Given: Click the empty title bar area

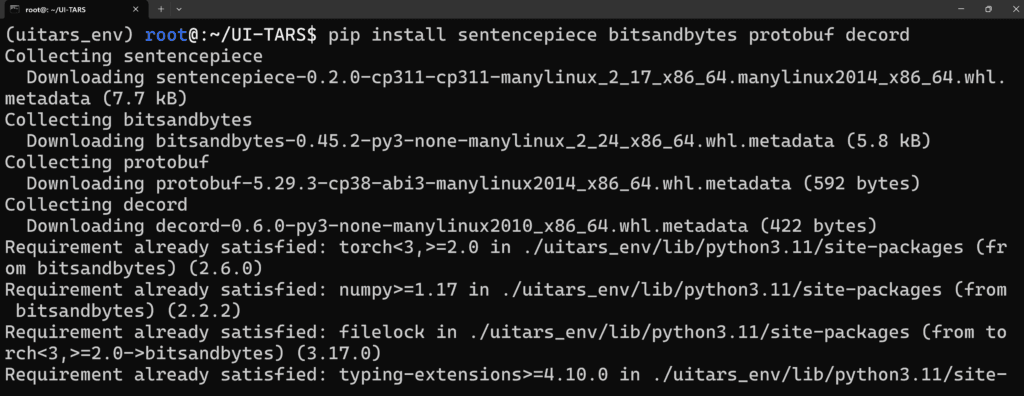Looking at the screenshot, I should (x=562, y=9).
